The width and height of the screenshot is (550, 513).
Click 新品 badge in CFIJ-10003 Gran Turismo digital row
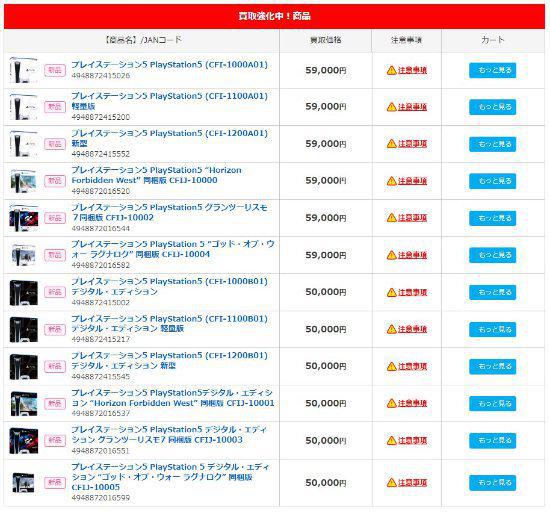click(x=55, y=440)
